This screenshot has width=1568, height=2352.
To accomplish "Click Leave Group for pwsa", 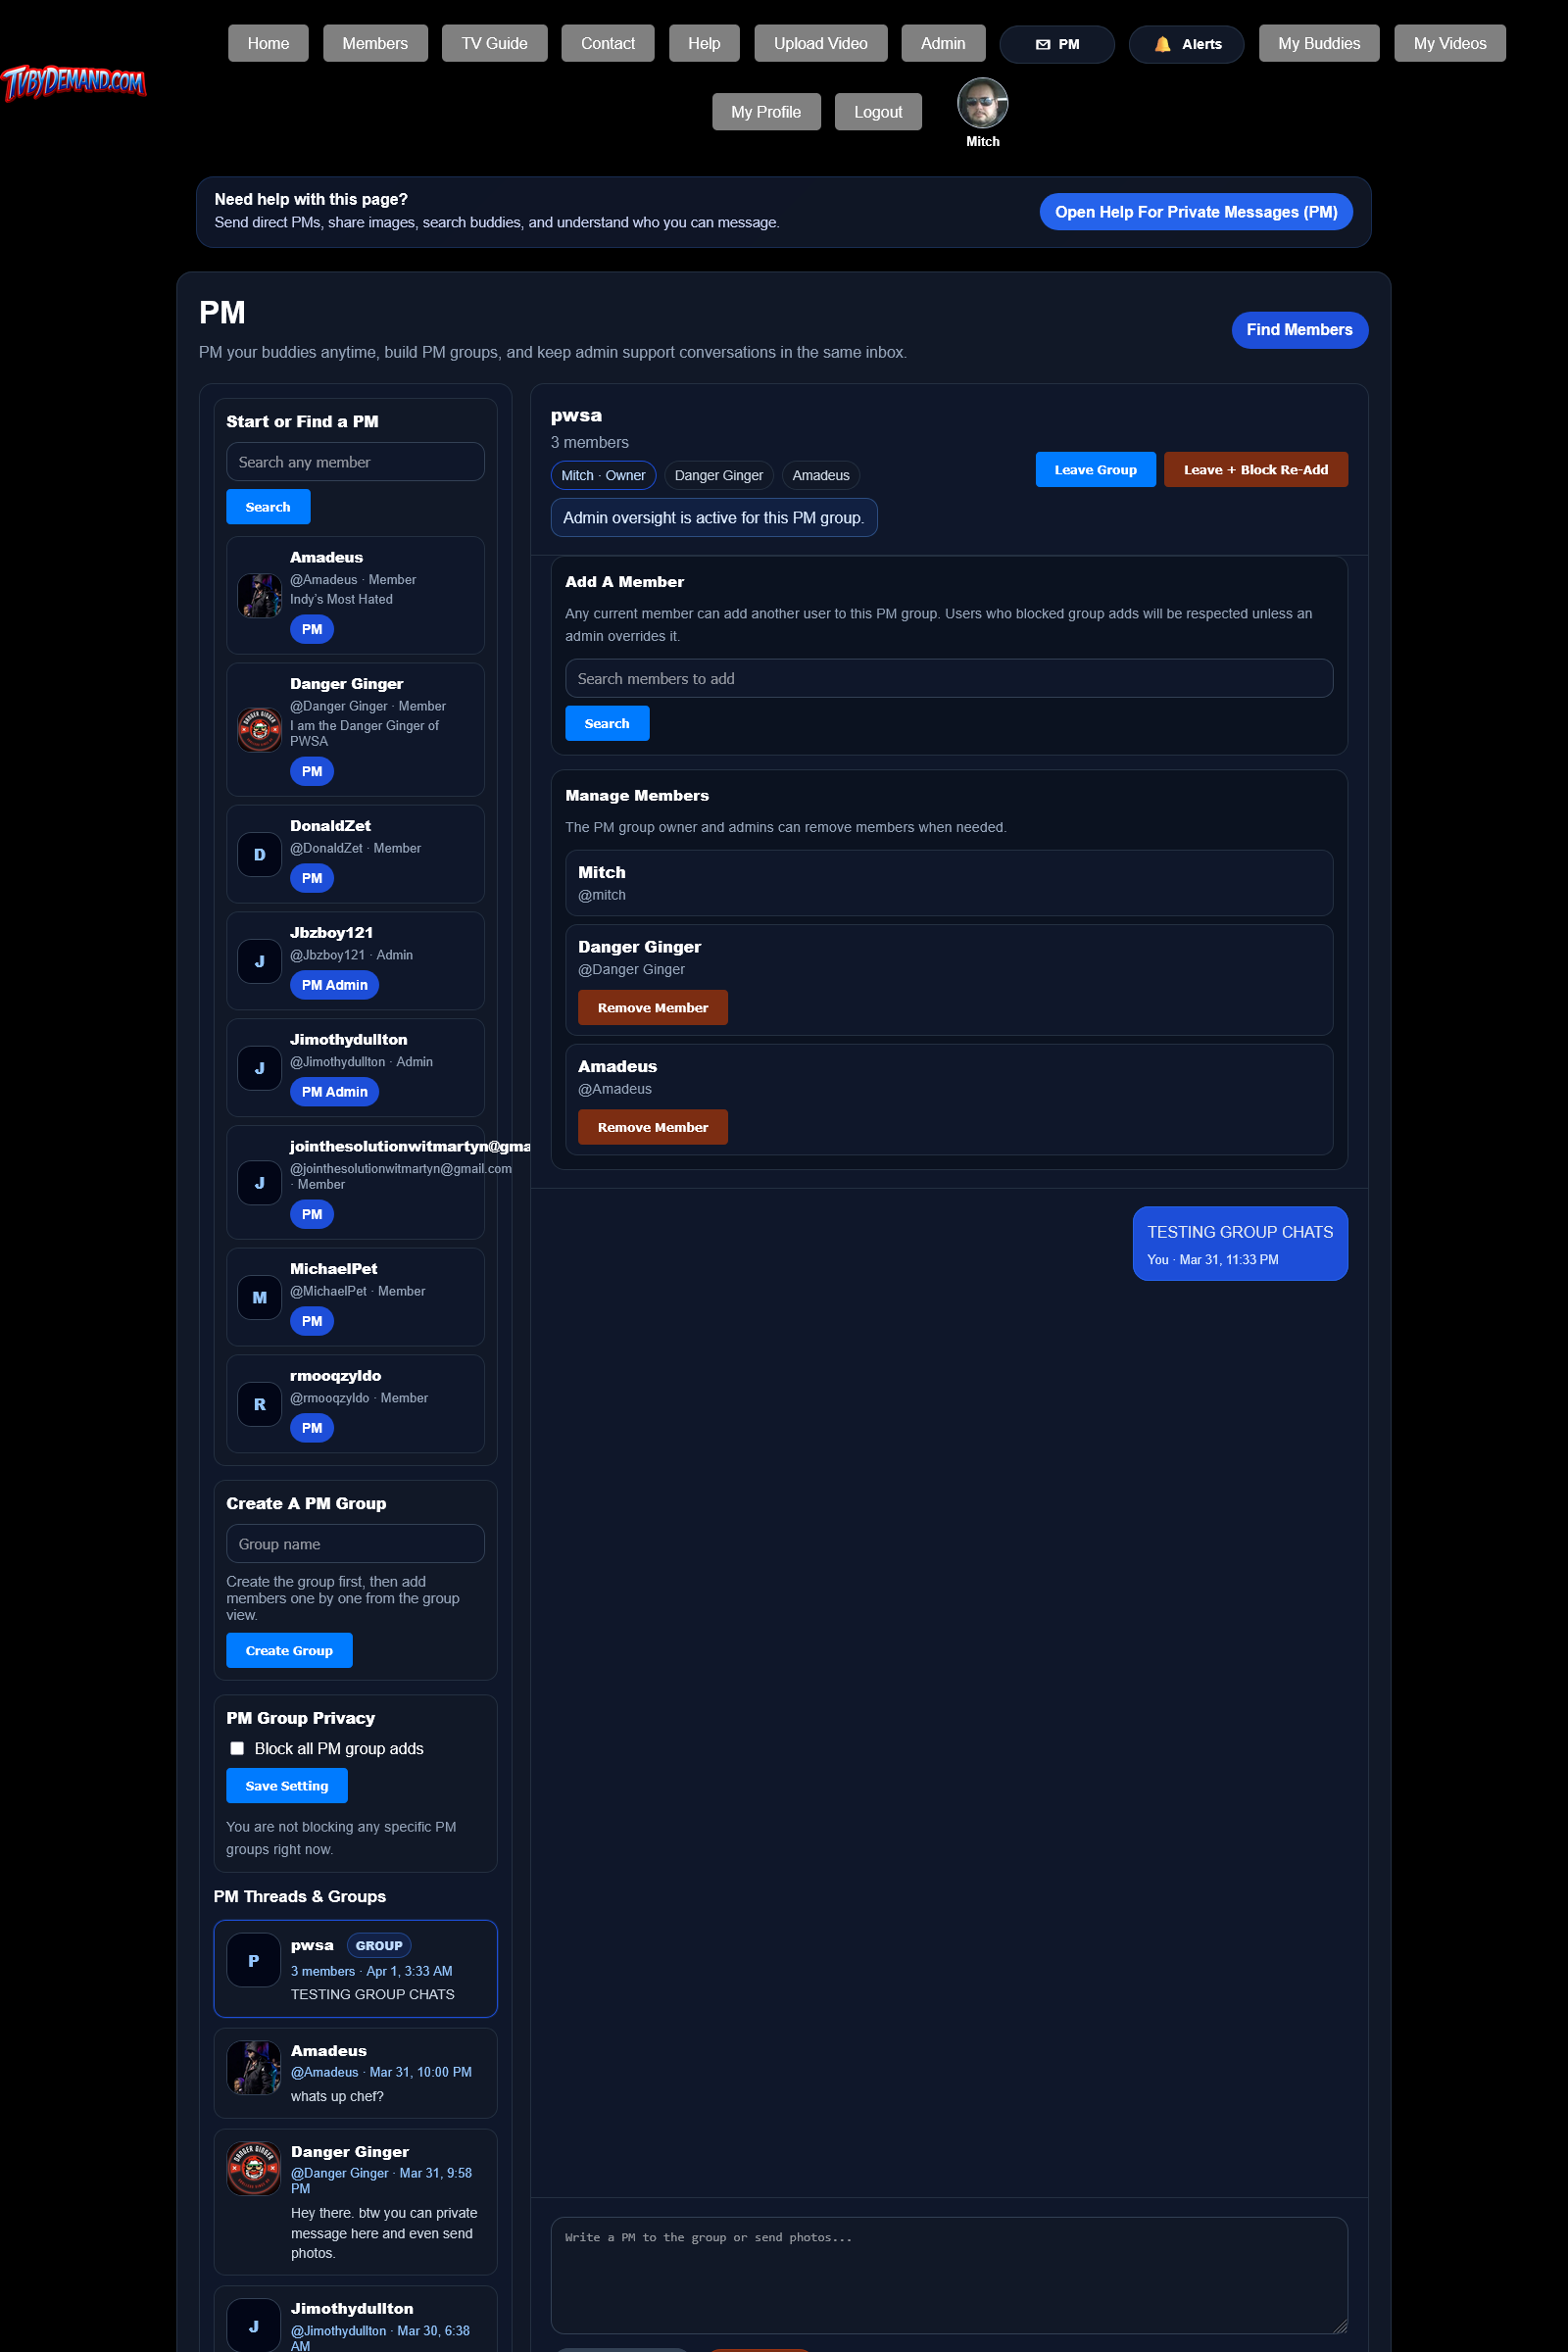I will 1094,469.
